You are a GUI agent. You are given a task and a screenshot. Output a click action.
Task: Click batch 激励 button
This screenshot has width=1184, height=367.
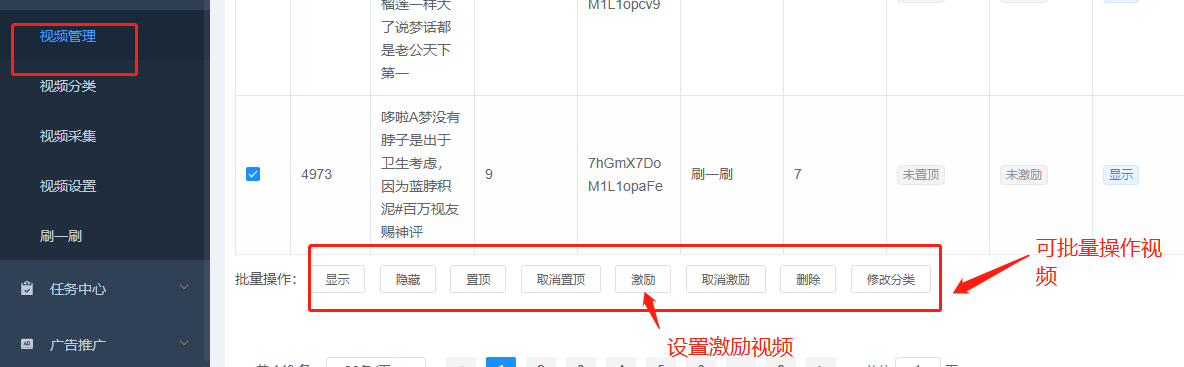(x=643, y=279)
